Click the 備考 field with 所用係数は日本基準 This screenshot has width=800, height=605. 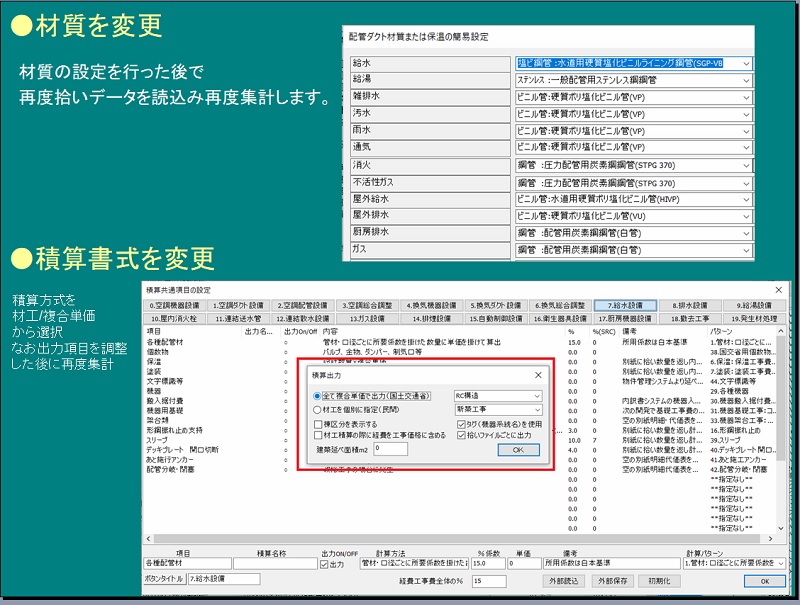point(611,563)
